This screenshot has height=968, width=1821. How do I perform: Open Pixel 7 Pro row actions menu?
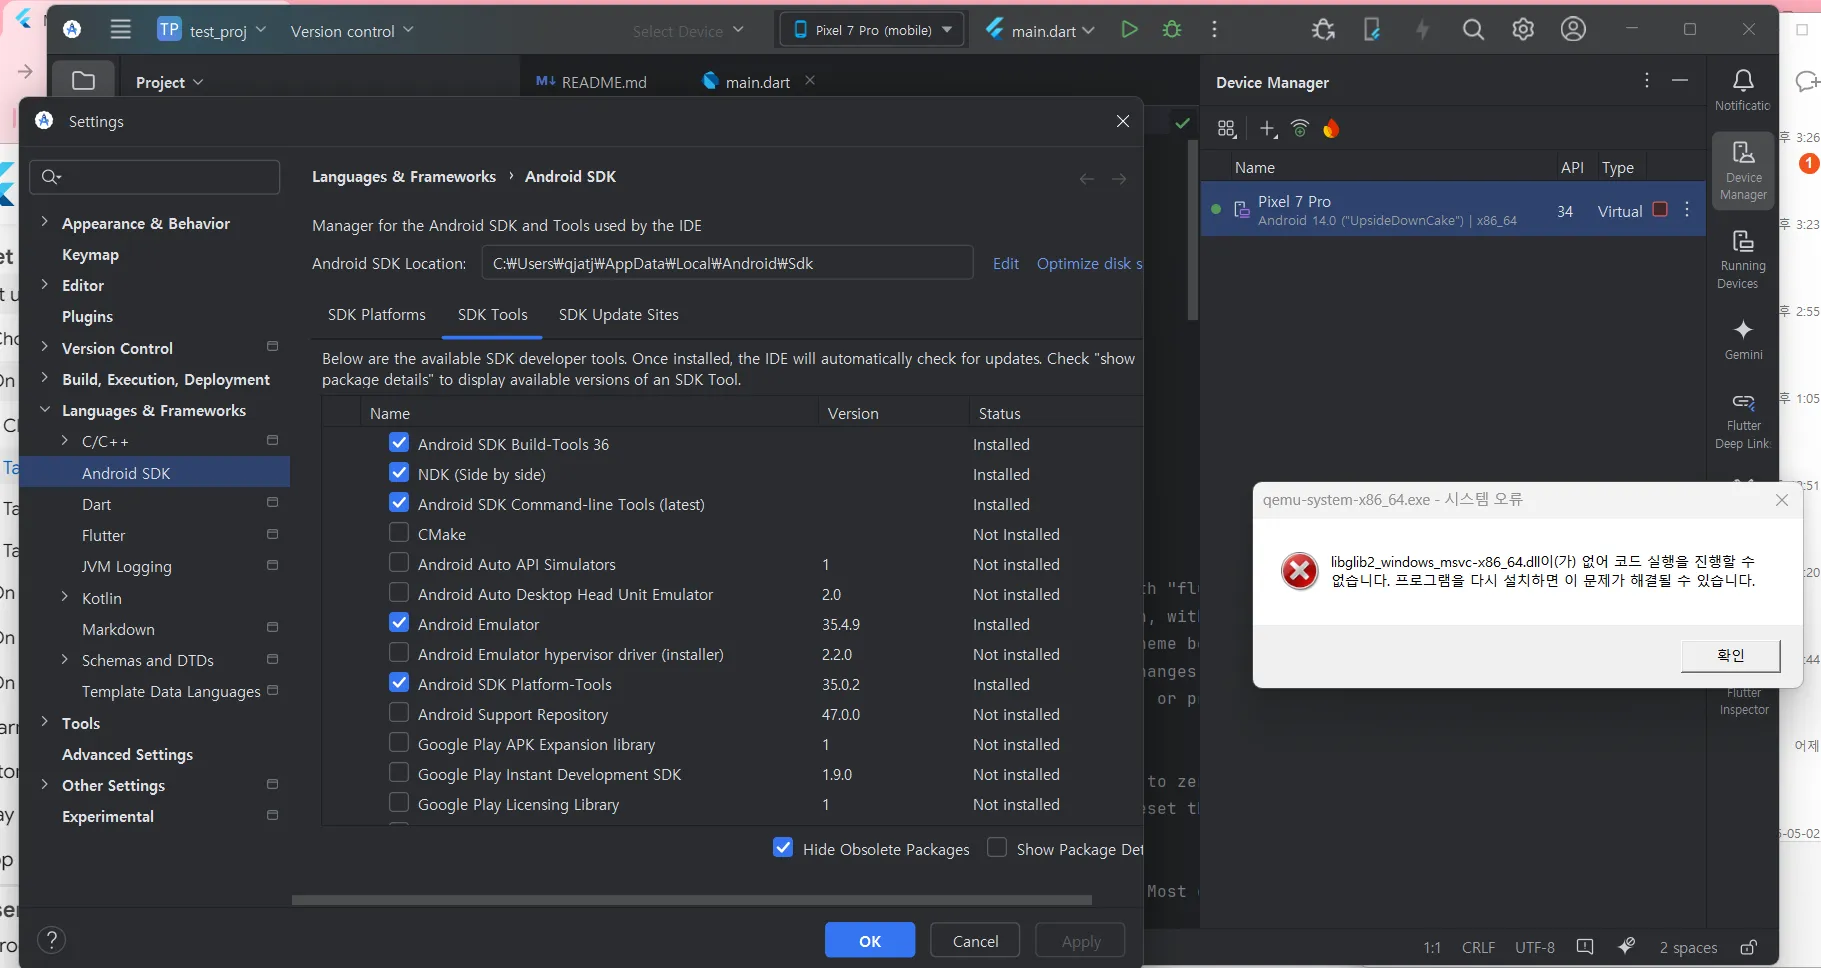click(1687, 209)
